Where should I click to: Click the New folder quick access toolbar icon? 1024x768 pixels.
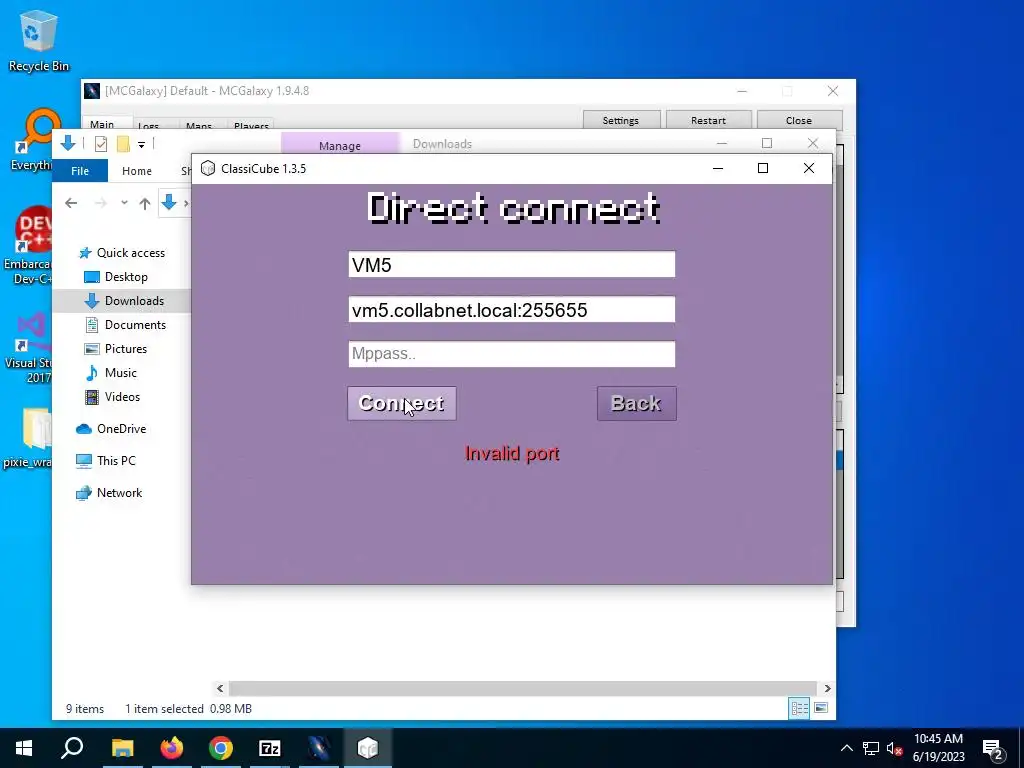point(123,144)
